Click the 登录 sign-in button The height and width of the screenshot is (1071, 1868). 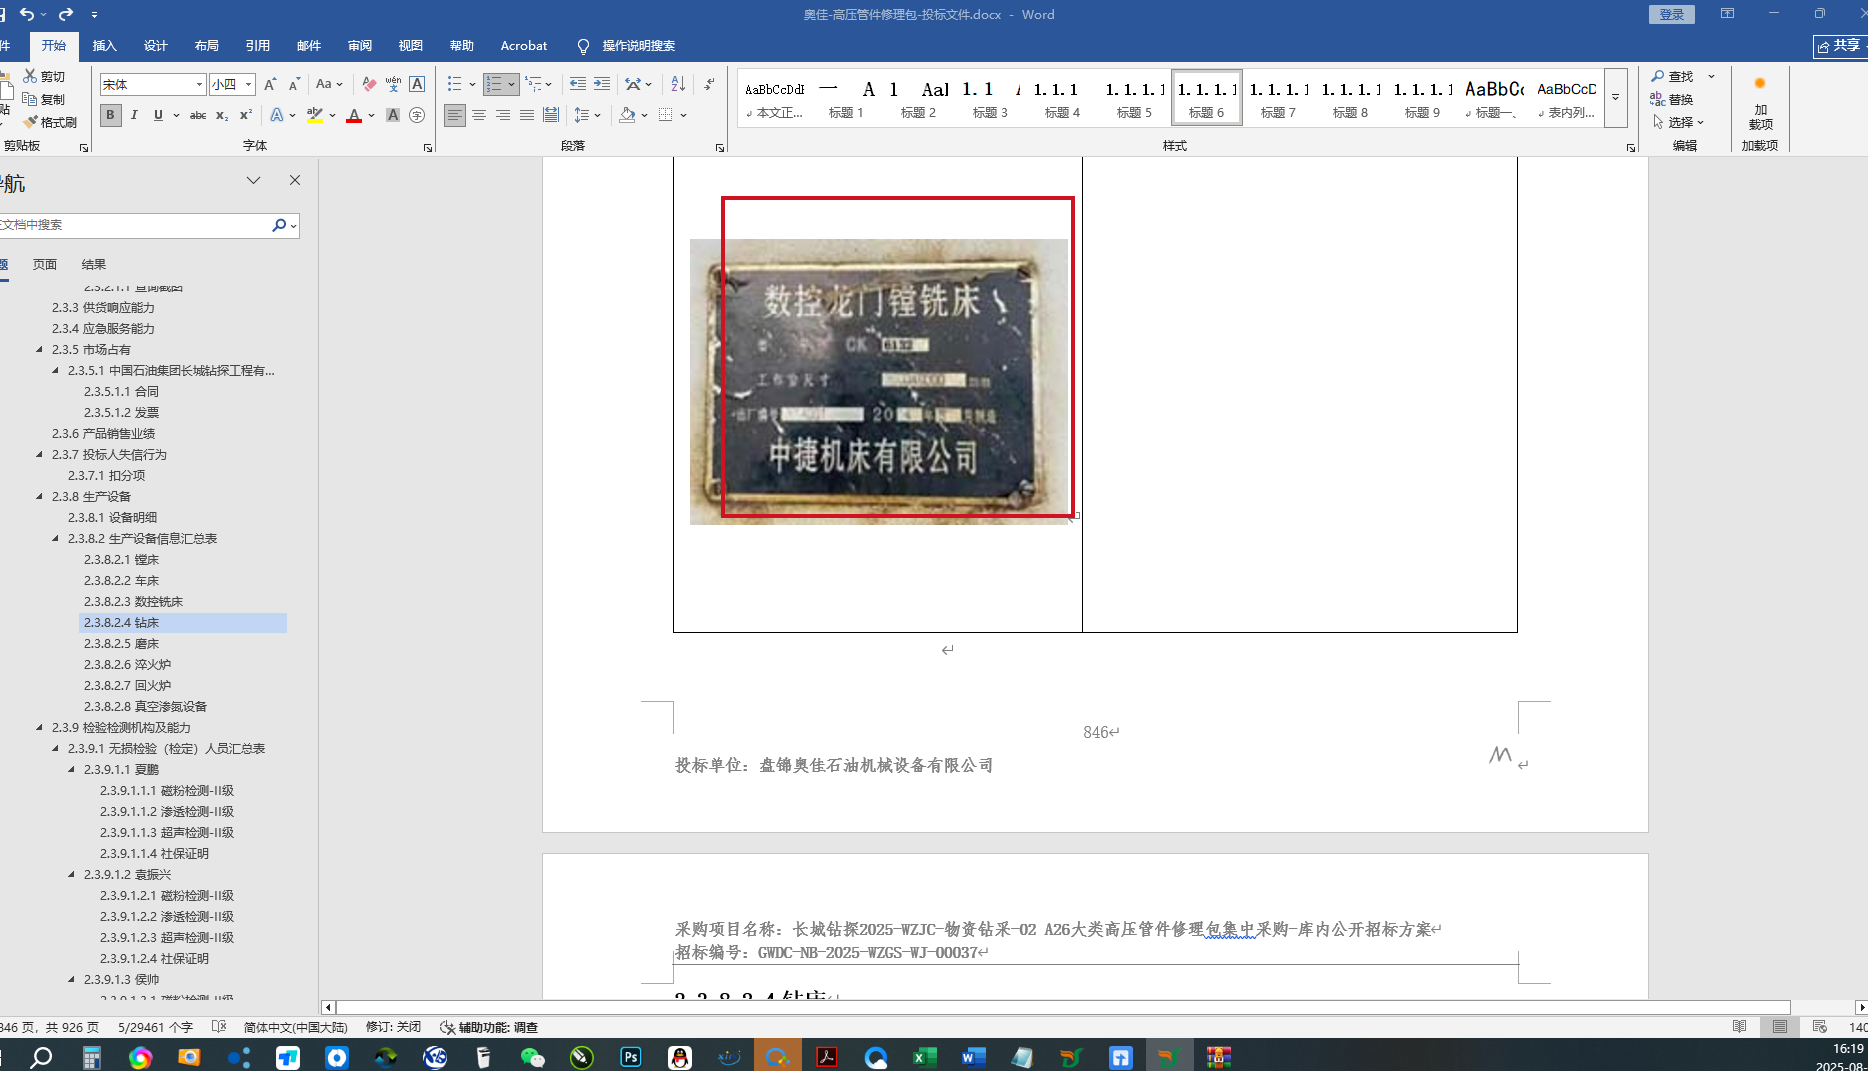[x=1671, y=14]
